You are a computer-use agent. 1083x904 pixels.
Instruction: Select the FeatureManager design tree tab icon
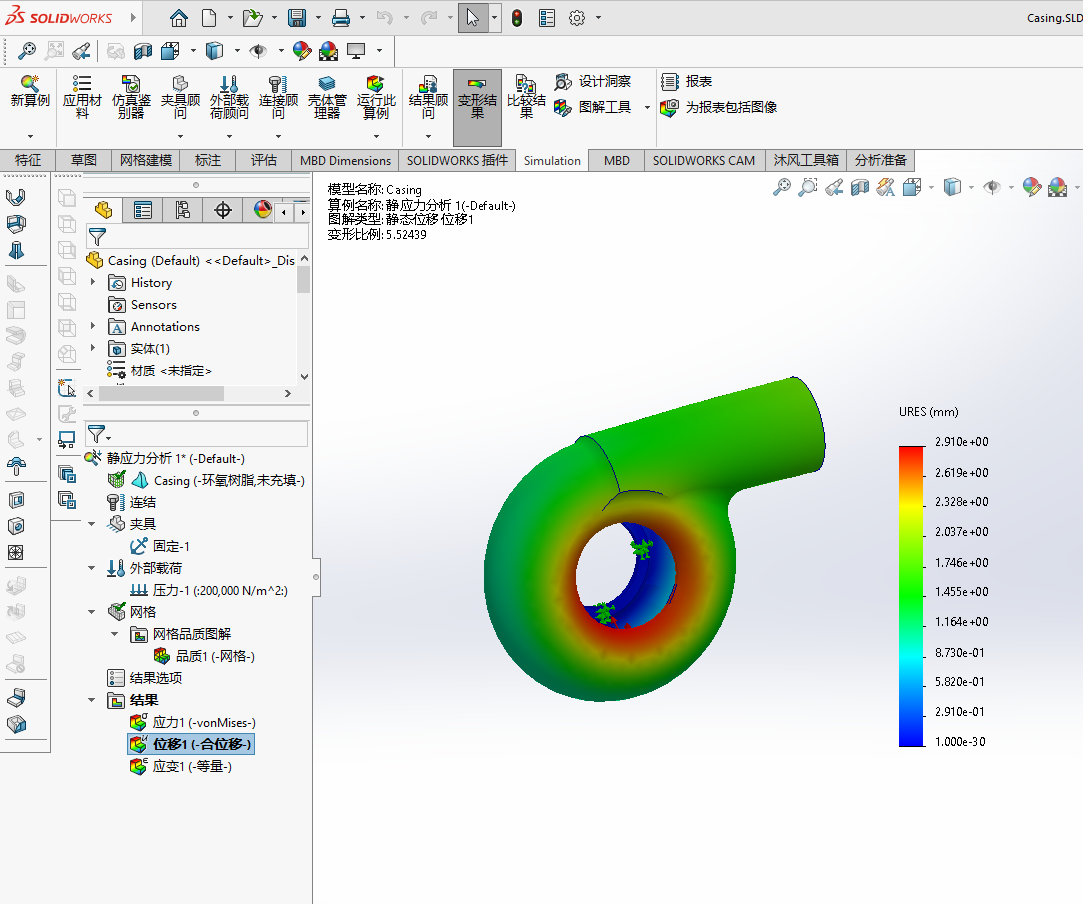[x=103, y=210]
